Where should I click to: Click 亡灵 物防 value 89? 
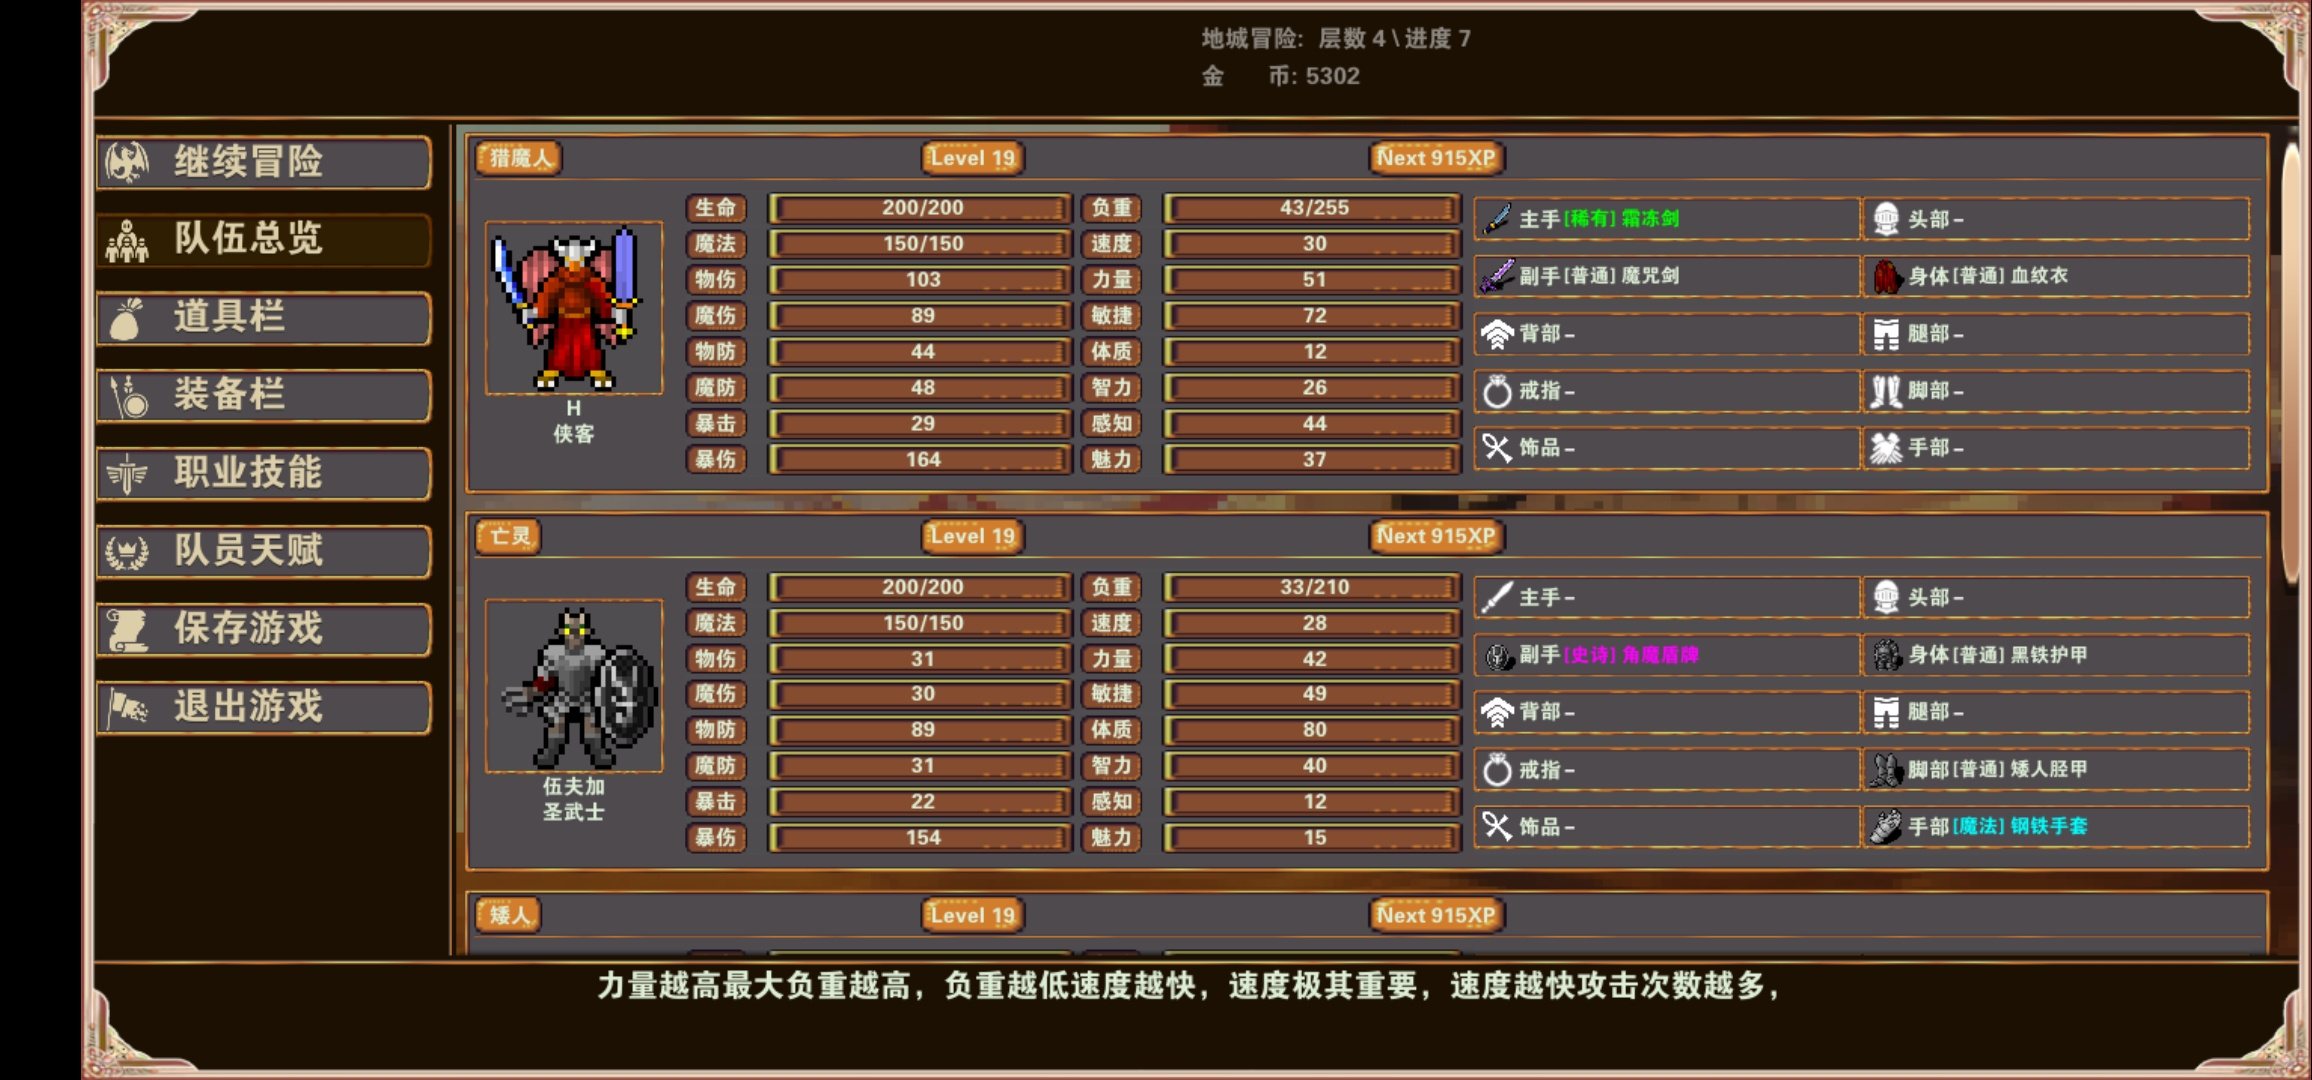920,730
